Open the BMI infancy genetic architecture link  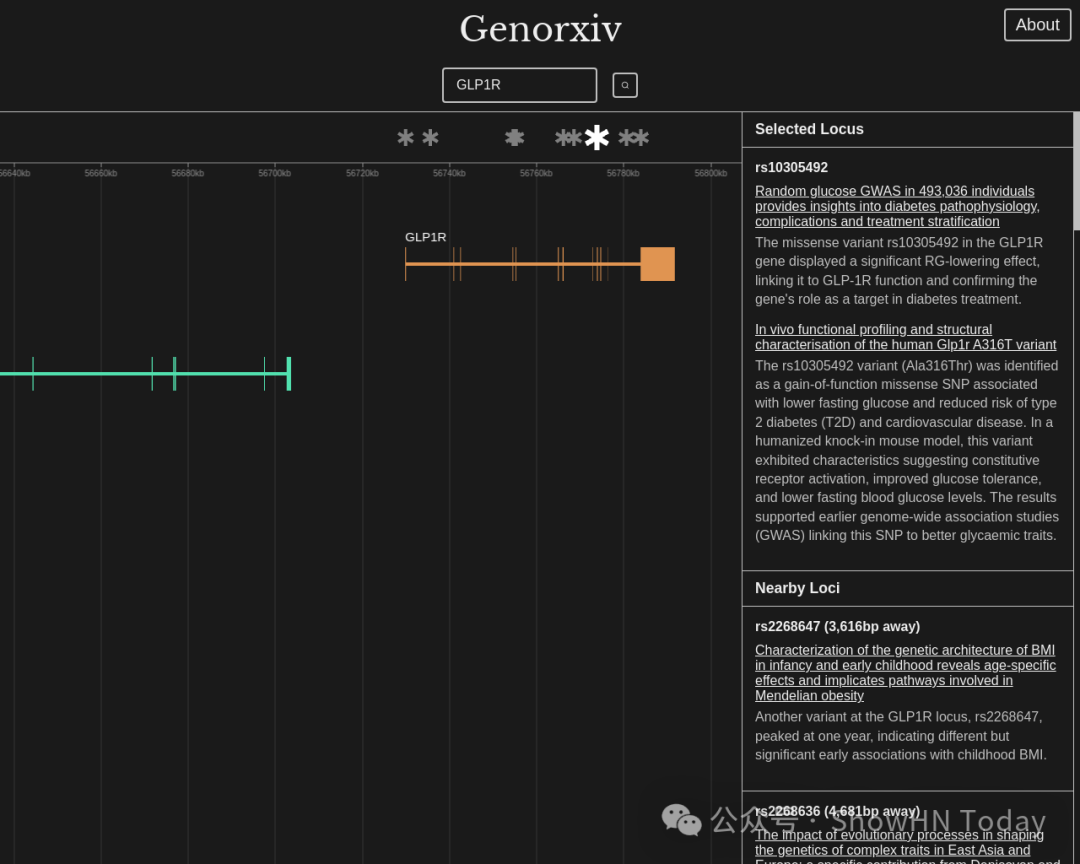pyautogui.click(x=905, y=672)
